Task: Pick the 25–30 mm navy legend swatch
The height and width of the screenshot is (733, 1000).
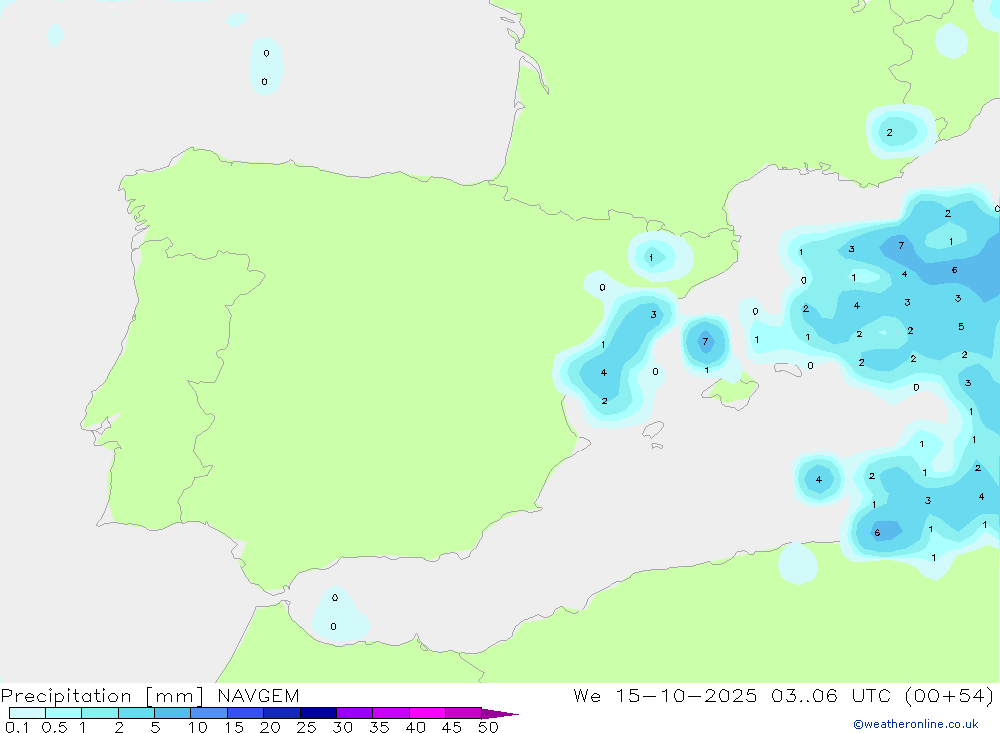Action: pos(318,713)
